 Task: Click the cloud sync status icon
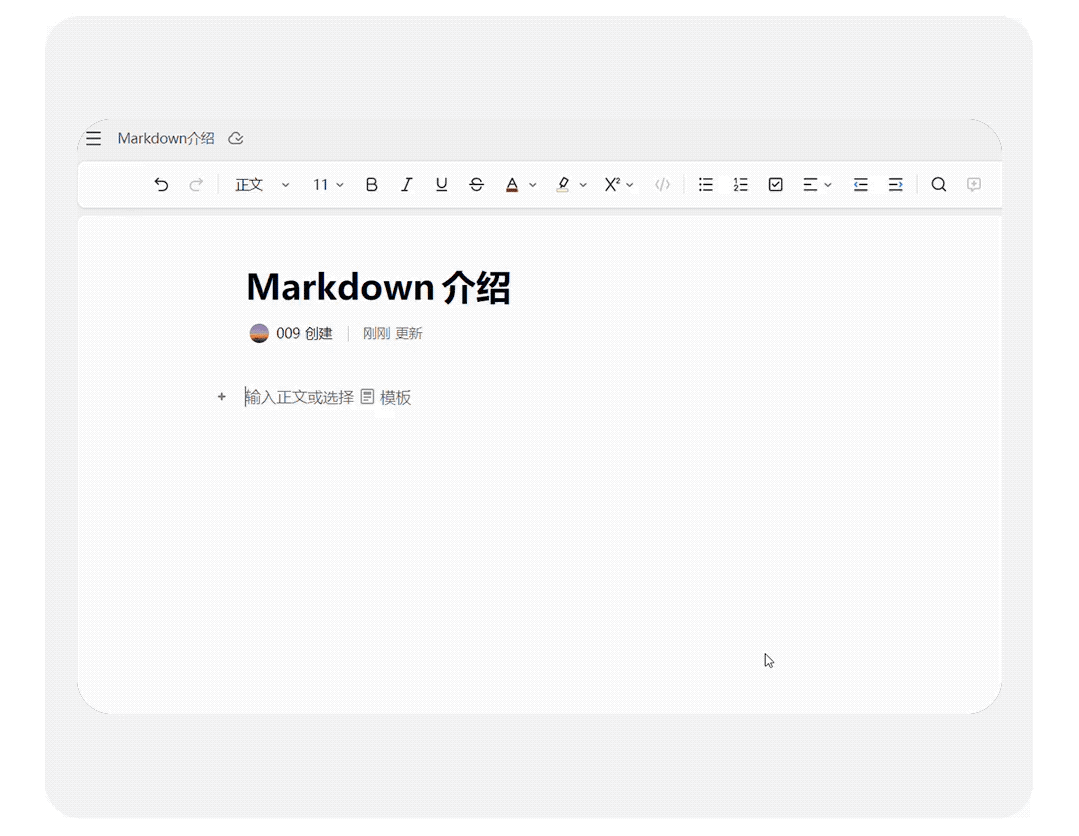click(236, 139)
